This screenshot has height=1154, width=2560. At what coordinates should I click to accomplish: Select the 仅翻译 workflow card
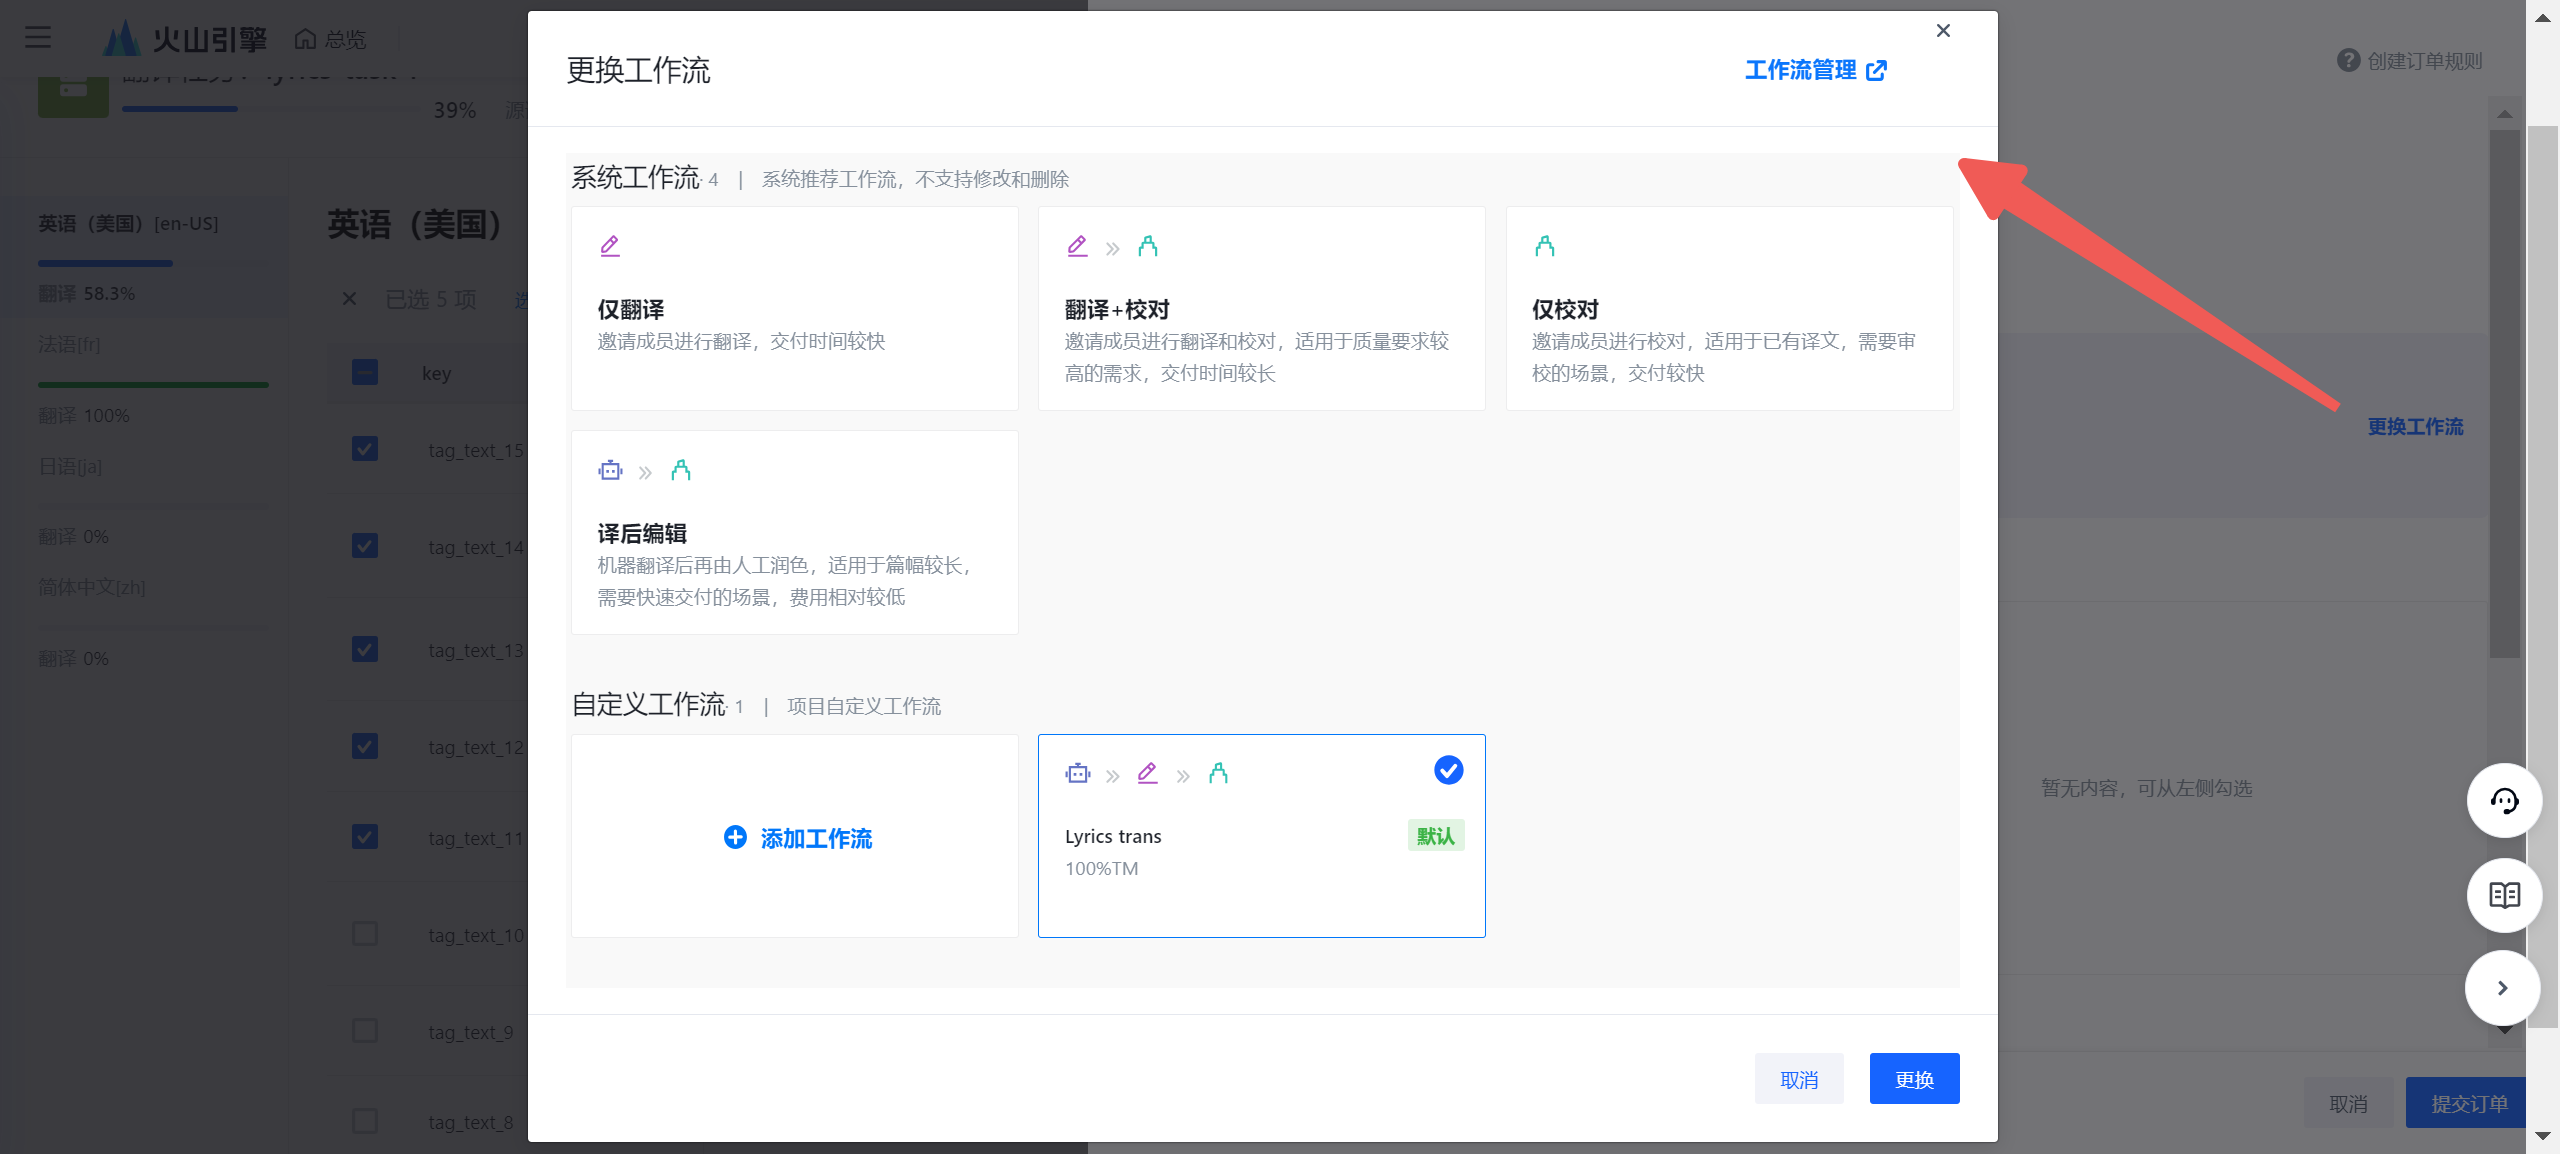pos(794,309)
